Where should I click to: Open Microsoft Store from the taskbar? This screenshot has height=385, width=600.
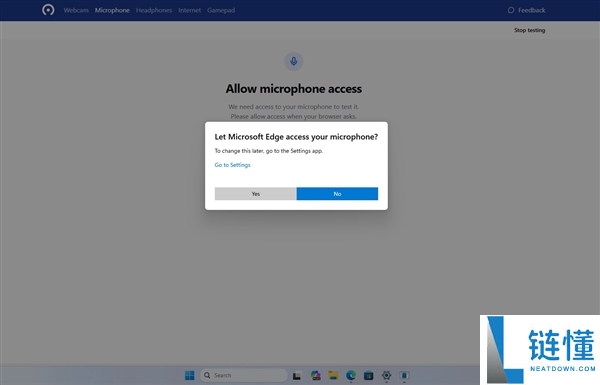point(368,375)
